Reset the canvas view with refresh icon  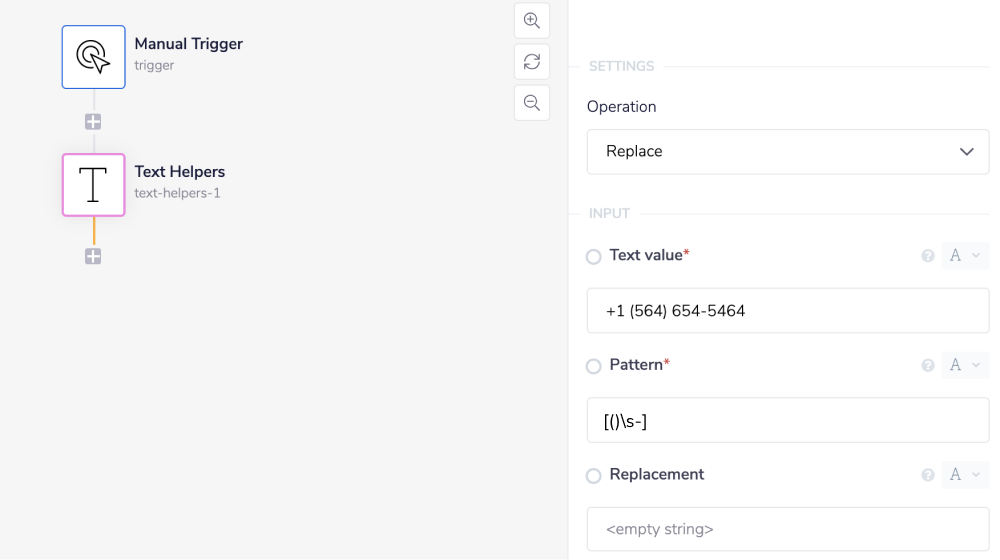532,62
